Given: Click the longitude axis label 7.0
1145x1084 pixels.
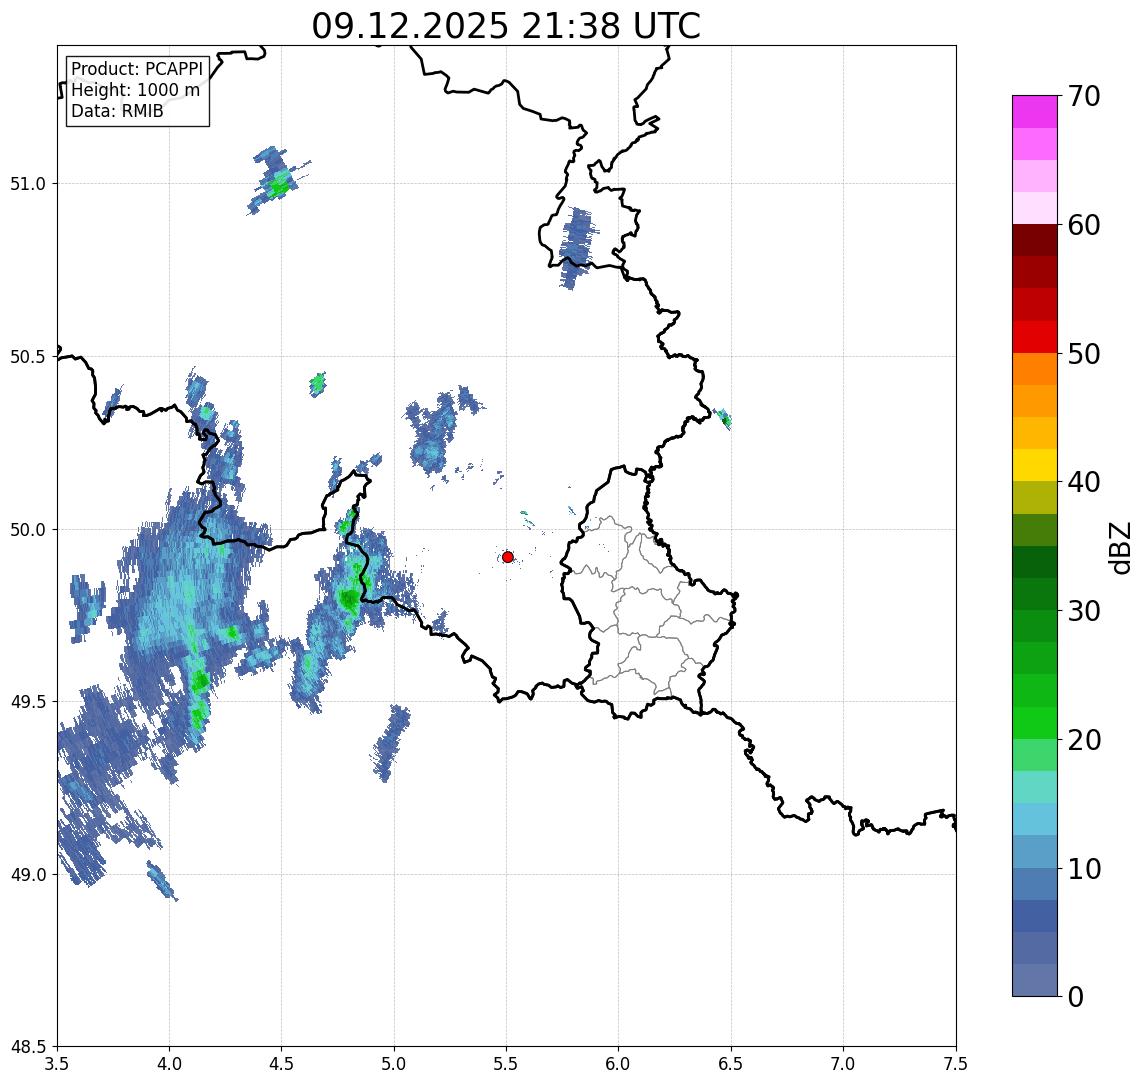Looking at the screenshot, I should click(x=843, y=1064).
